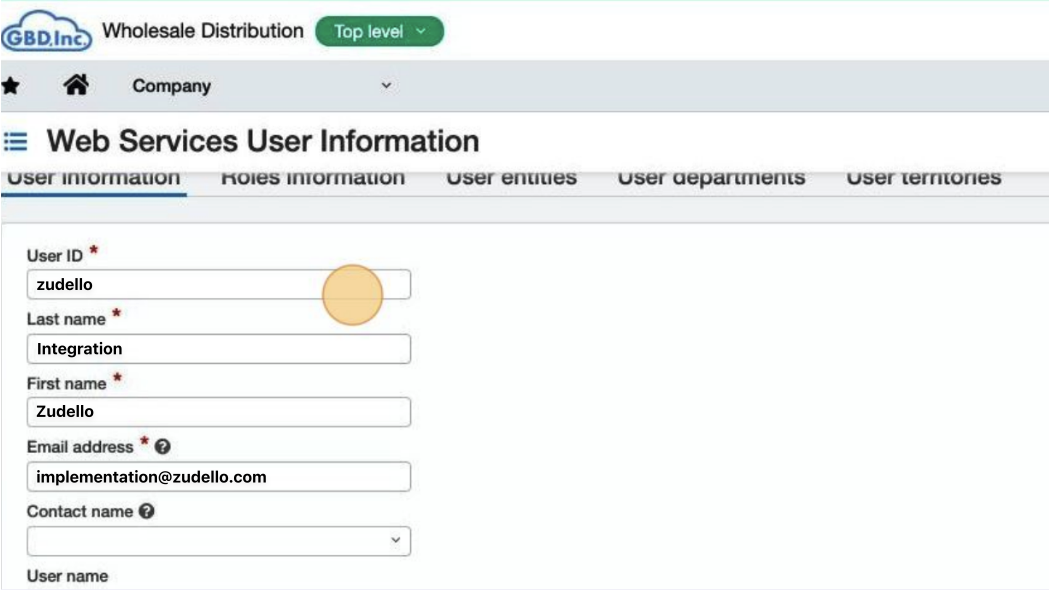Screen dimensions: 1049x597
Task: Open the User entities tab
Action: pyautogui.click(x=511, y=179)
